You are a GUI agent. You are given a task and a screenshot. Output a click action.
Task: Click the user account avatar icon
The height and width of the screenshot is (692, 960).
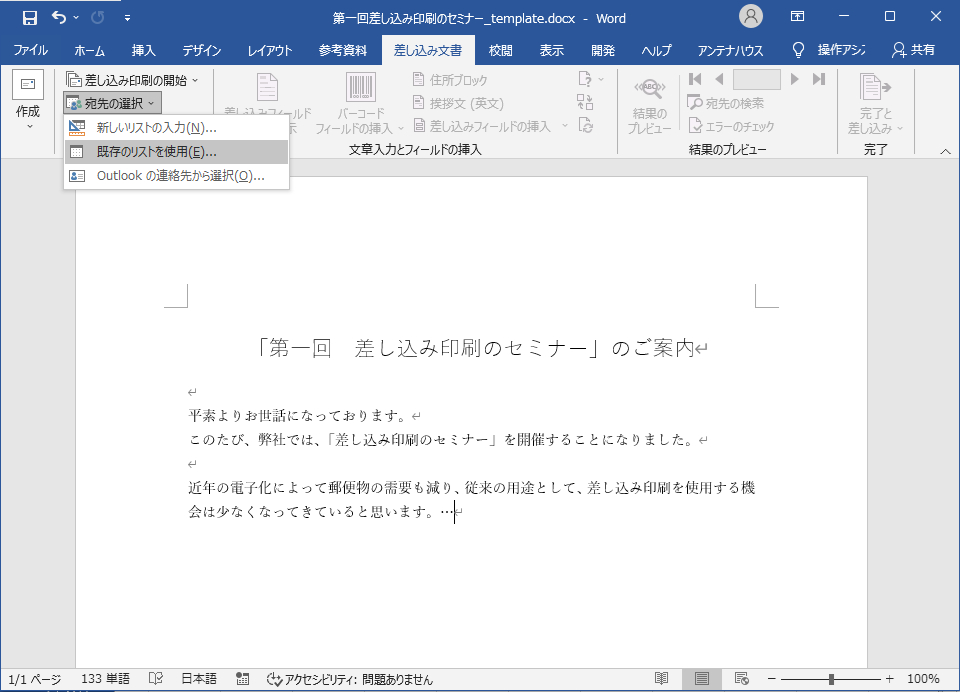tap(750, 17)
